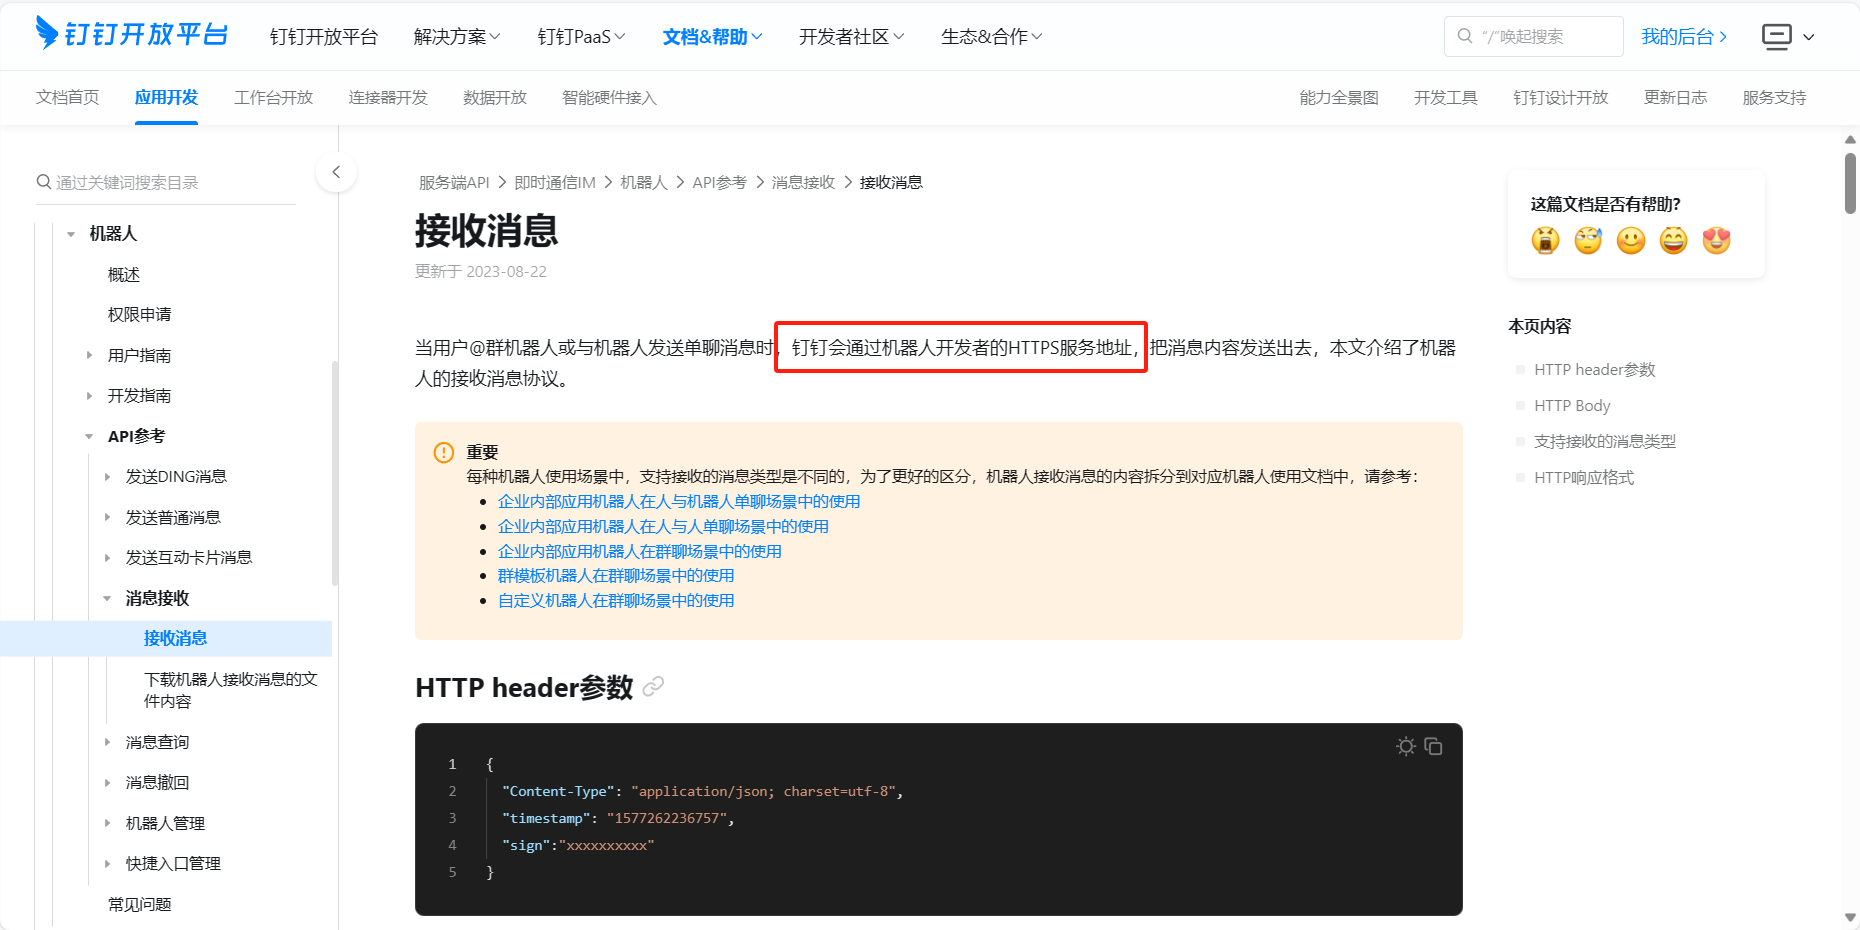This screenshot has height=930, width=1860.
Task: Open link 企业内部应用机器人在人与机器人单聊场景中的使用
Action: (x=679, y=501)
